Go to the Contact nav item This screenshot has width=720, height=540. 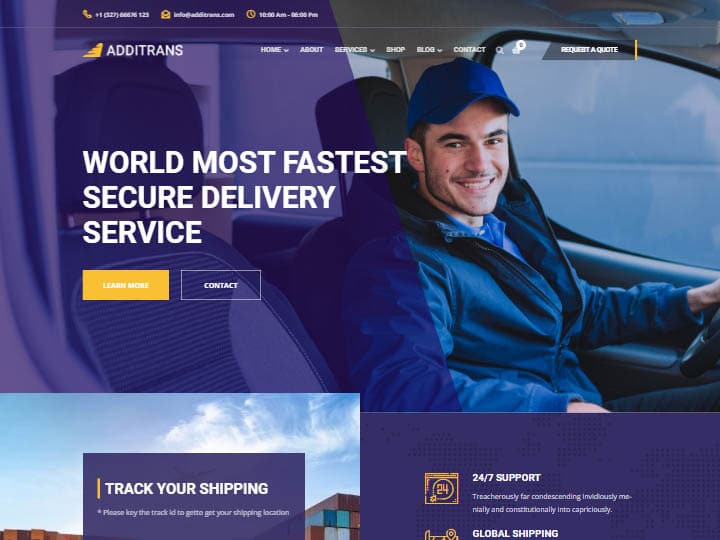(x=469, y=50)
